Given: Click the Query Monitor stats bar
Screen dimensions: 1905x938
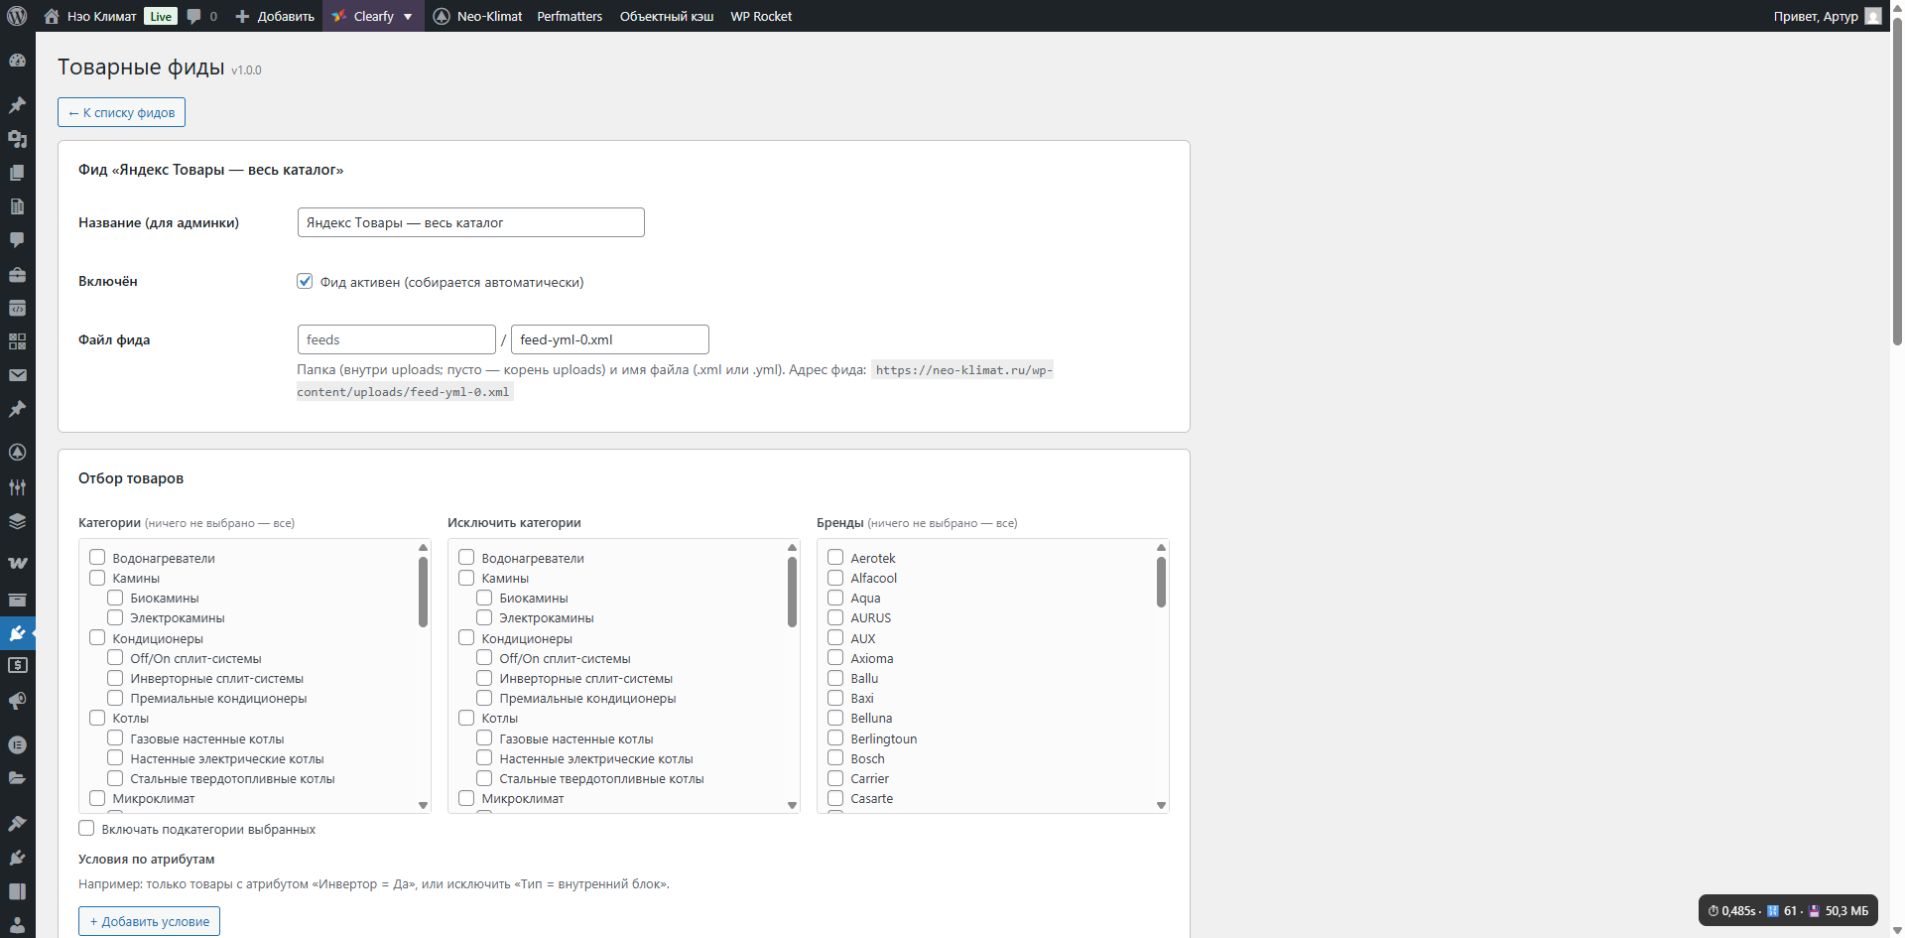Looking at the screenshot, I should point(1788,911).
